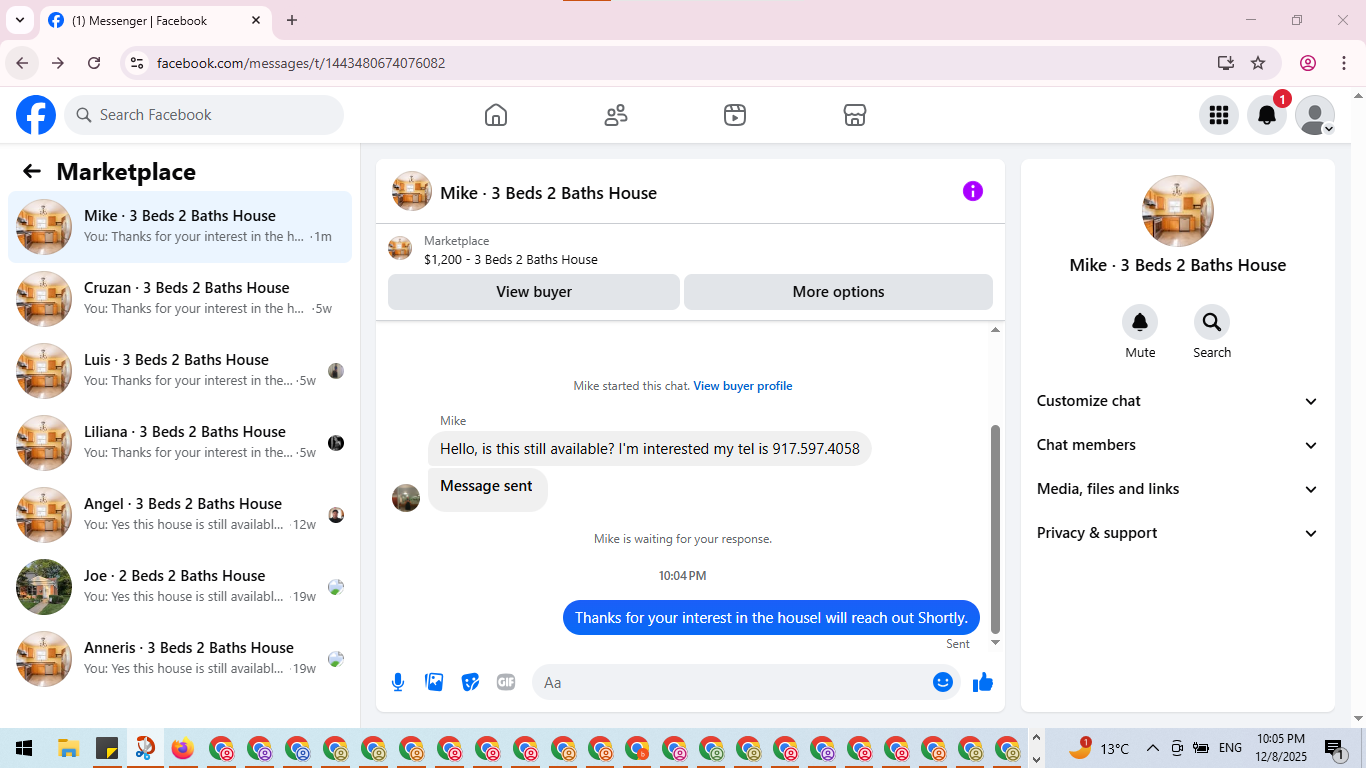The height and width of the screenshot is (768, 1366).
Task: Click the browser address bar URL
Action: coord(301,63)
